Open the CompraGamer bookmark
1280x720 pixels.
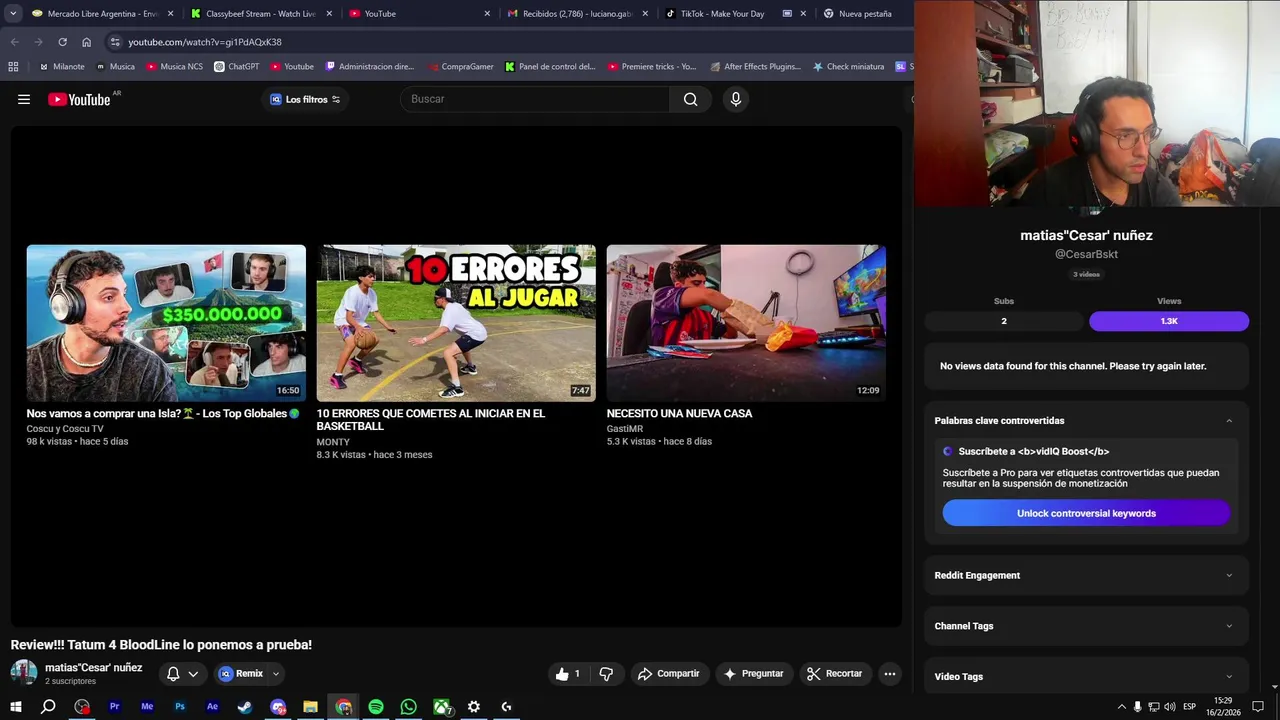coord(460,67)
